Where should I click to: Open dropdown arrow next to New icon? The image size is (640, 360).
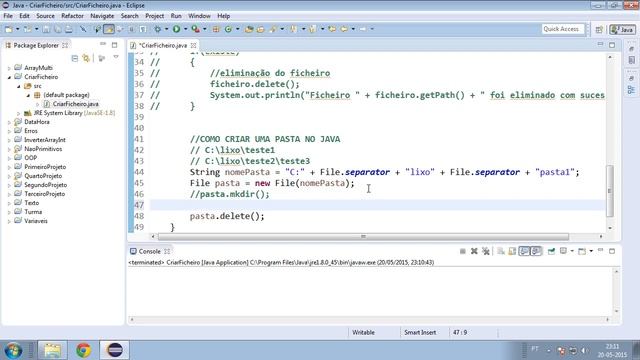click(x=18, y=29)
